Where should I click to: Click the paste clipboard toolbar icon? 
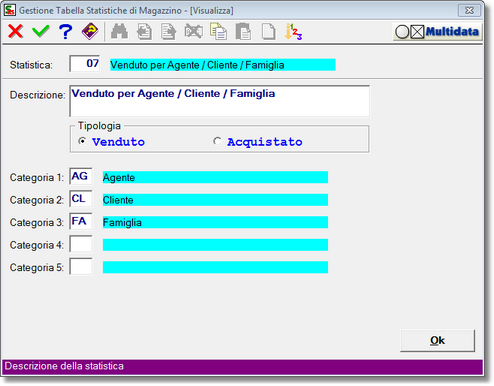[x=243, y=32]
